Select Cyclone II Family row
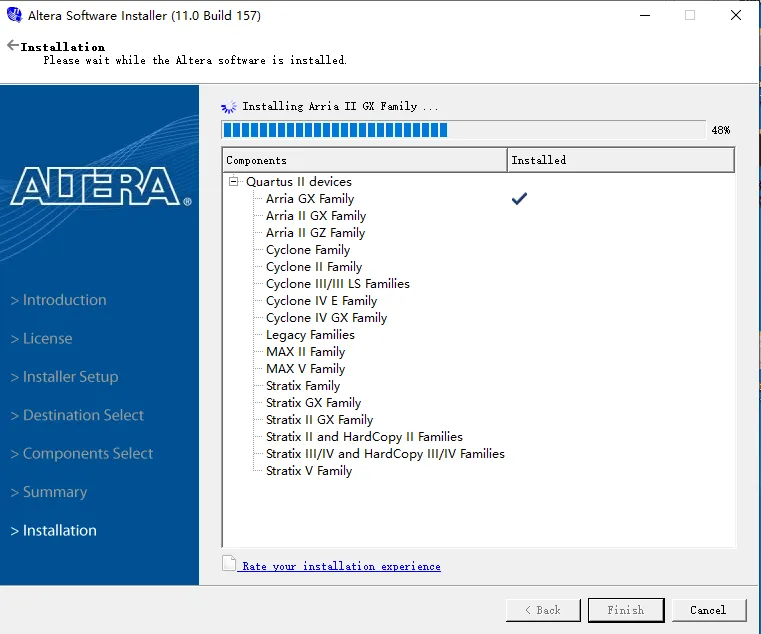The width and height of the screenshot is (761, 634). pos(314,267)
